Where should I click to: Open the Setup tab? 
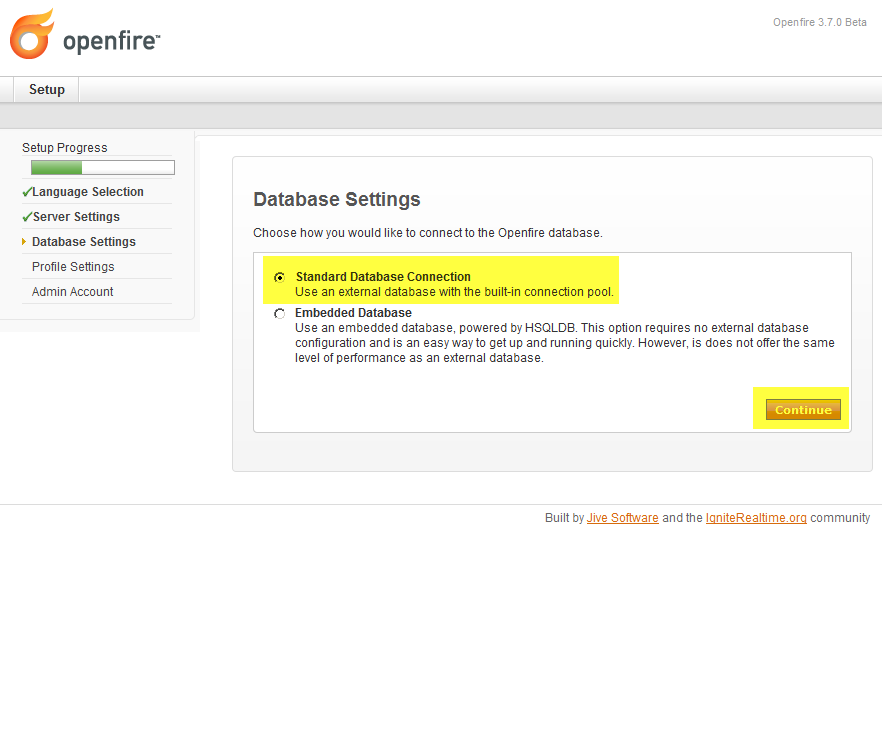(47, 89)
